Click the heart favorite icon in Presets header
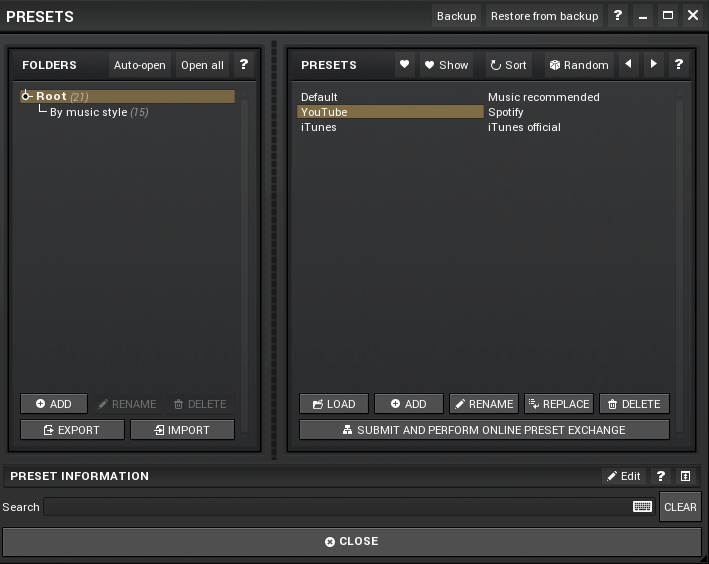Screen dimensions: 709x564 pyautogui.click(x=404, y=65)
